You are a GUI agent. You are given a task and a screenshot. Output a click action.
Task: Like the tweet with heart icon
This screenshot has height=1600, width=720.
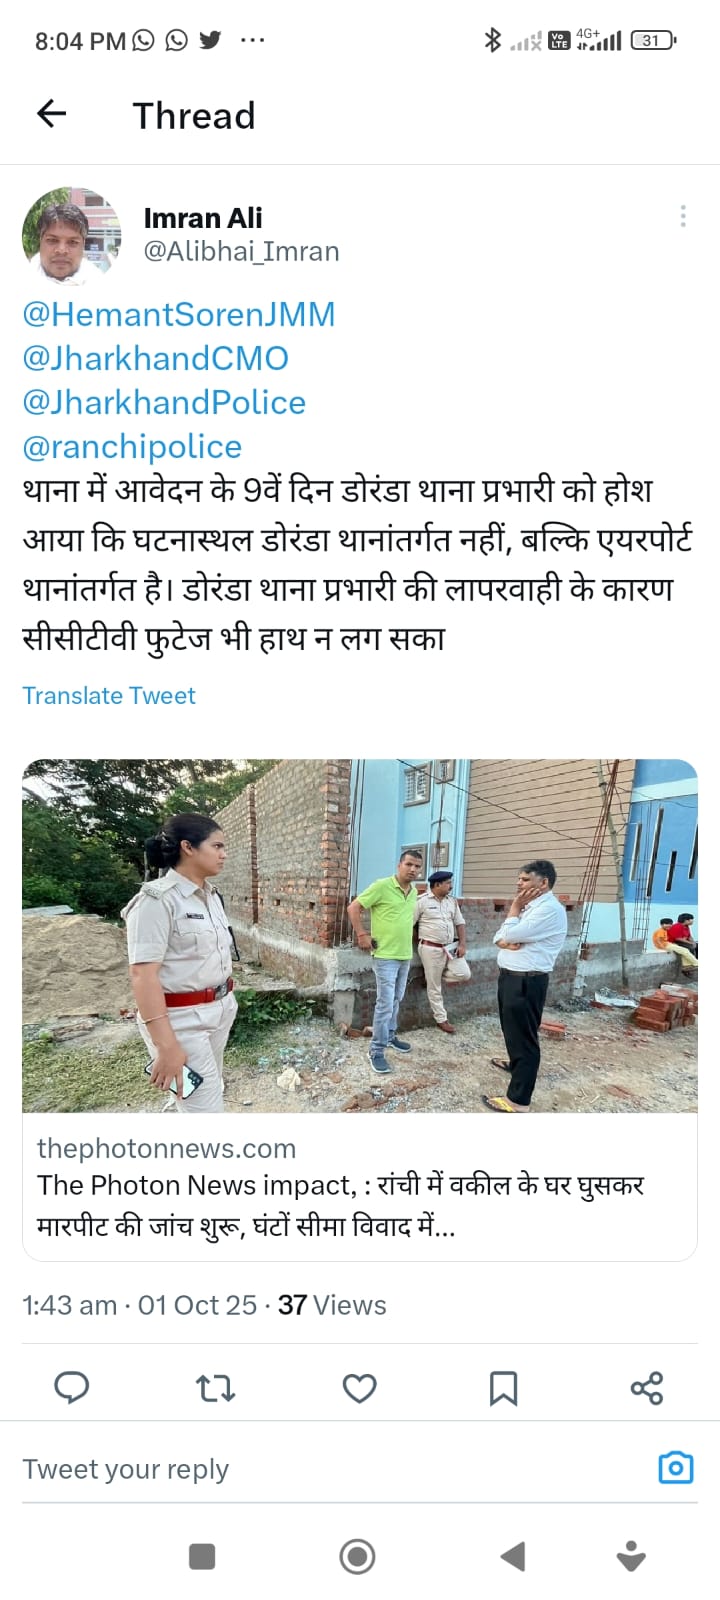pos(359,1388)
